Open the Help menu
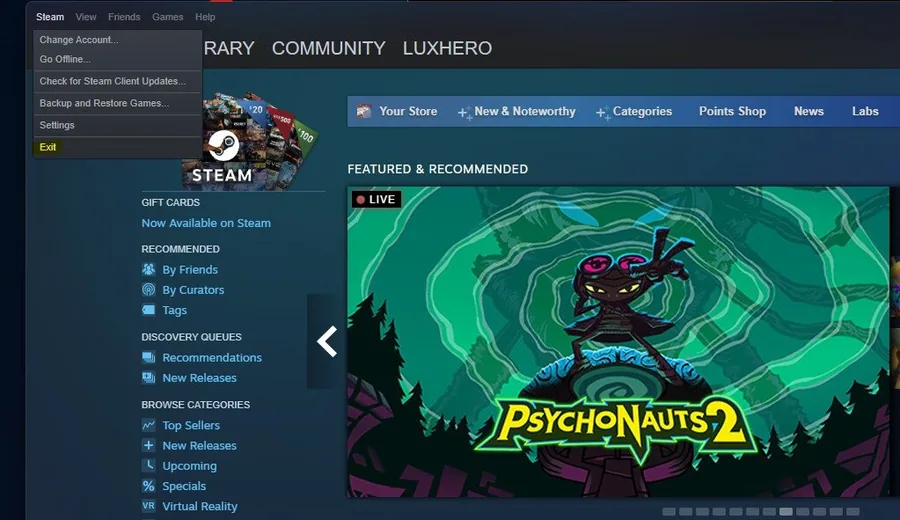Screen dimensions: 900x520 coord(205,17)
